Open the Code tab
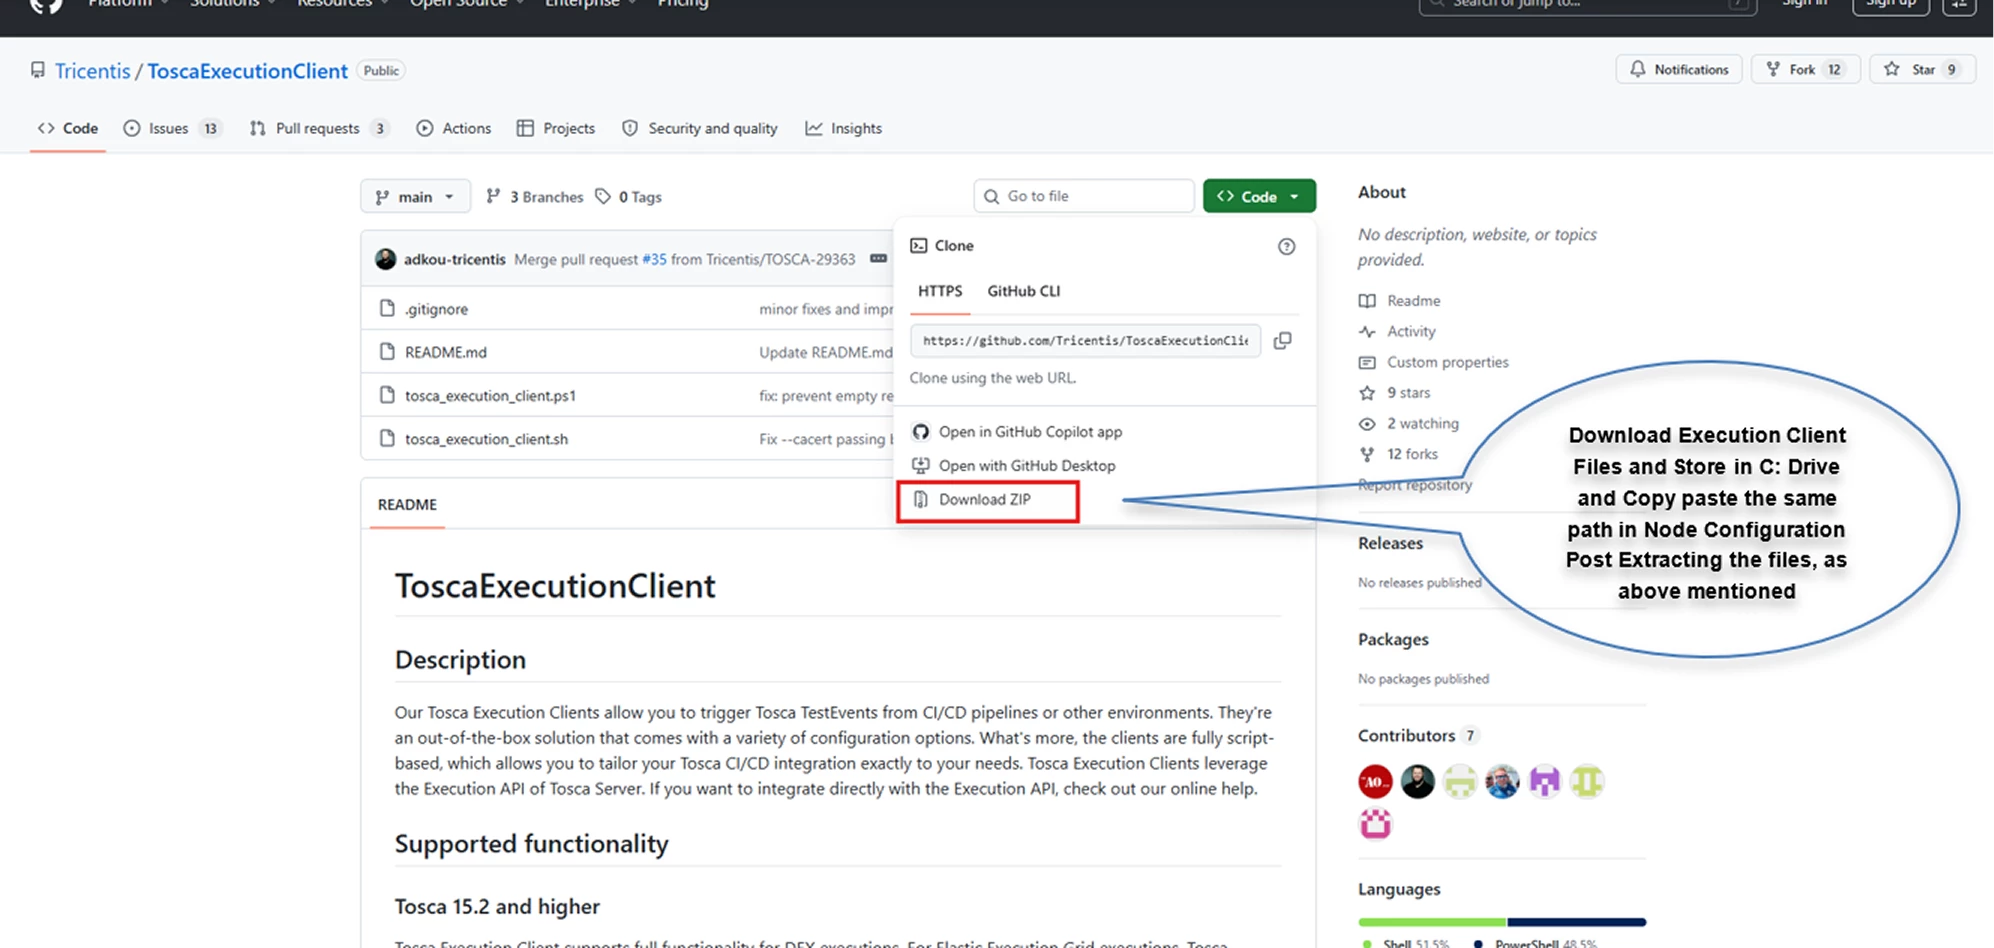This screenshot has height=948, width=1994. 68,128
